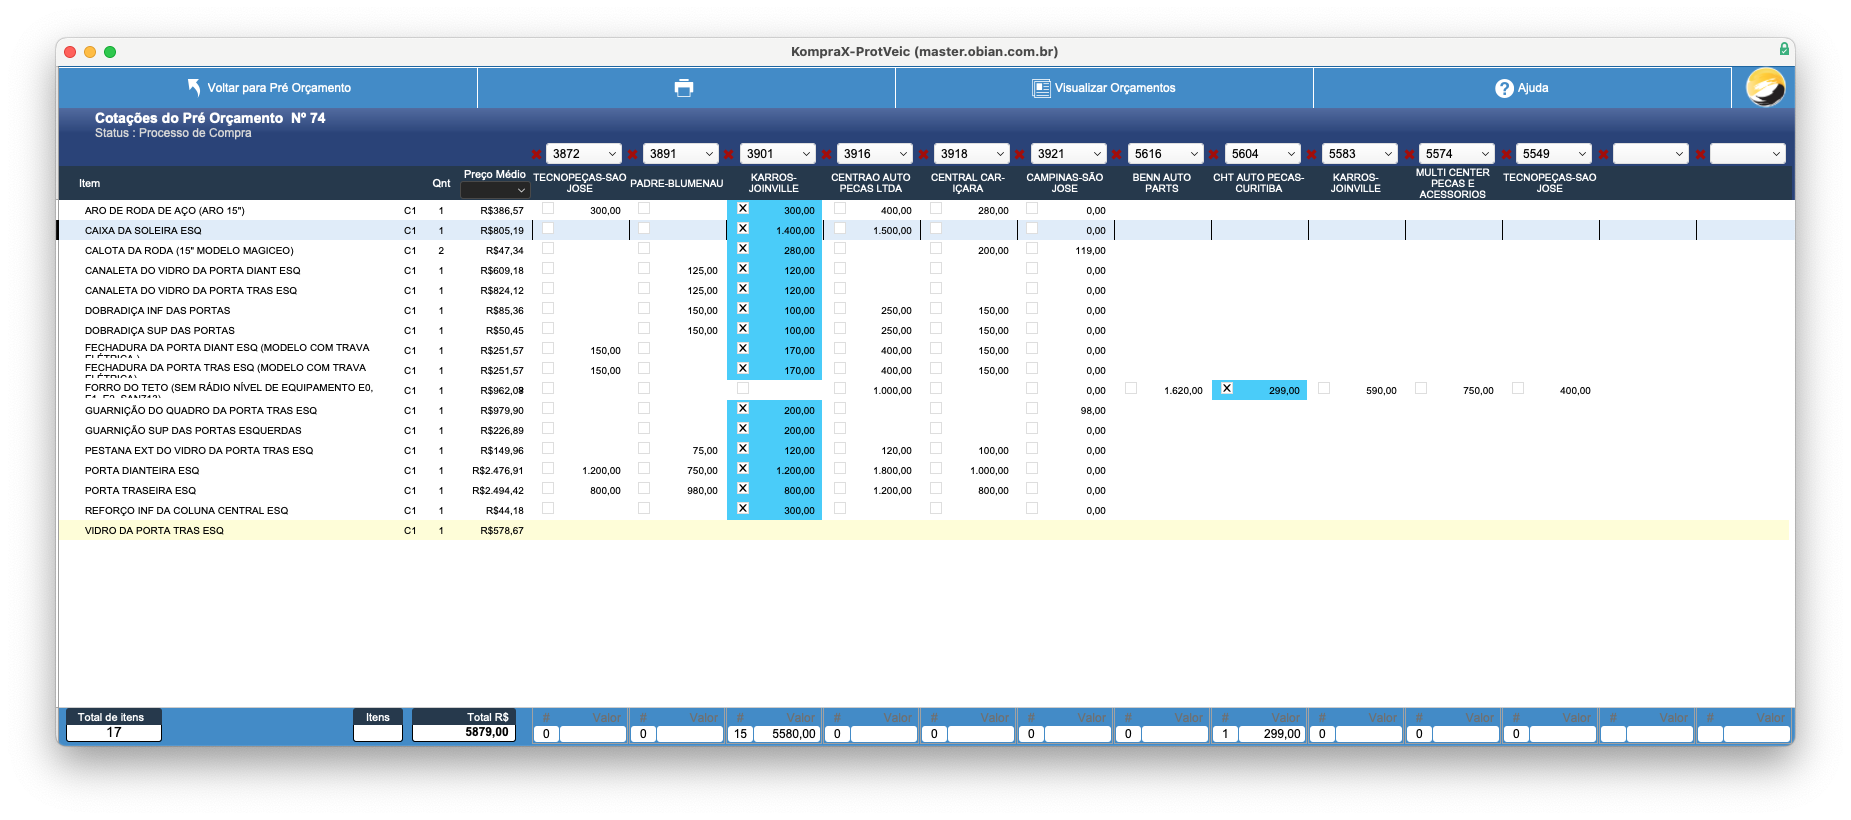This screenshot has height=820, width=1851.
Task: Click the 980,00 PADRE-BLUMENAU quote for PORTA TRASEIRA
Action: 702,491
